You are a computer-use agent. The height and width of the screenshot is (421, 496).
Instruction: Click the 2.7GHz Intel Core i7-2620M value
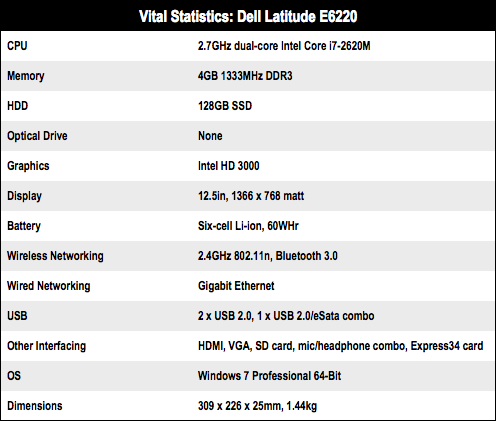point(284,46)
